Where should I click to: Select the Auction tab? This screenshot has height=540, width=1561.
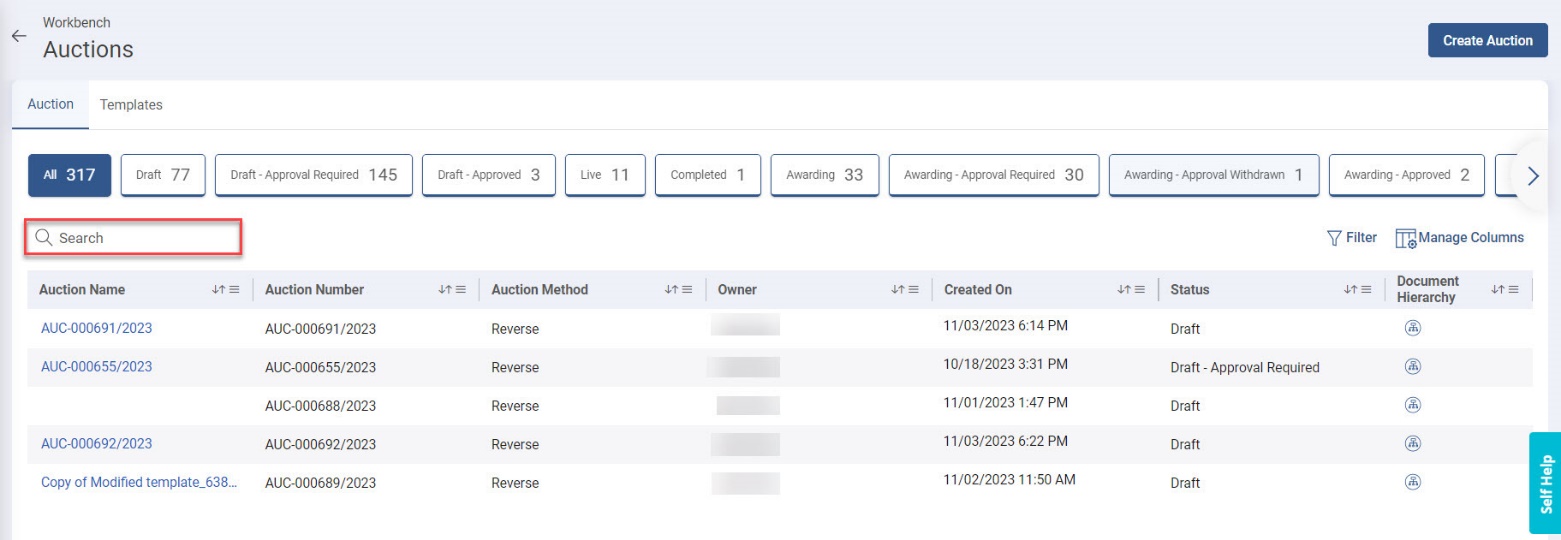point(50,105)
